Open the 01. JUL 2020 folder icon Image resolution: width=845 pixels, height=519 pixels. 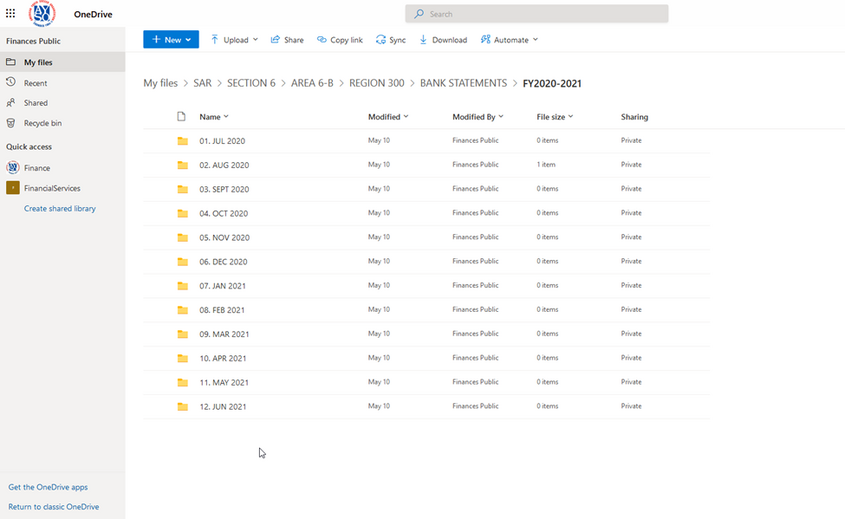coord(182,141)
